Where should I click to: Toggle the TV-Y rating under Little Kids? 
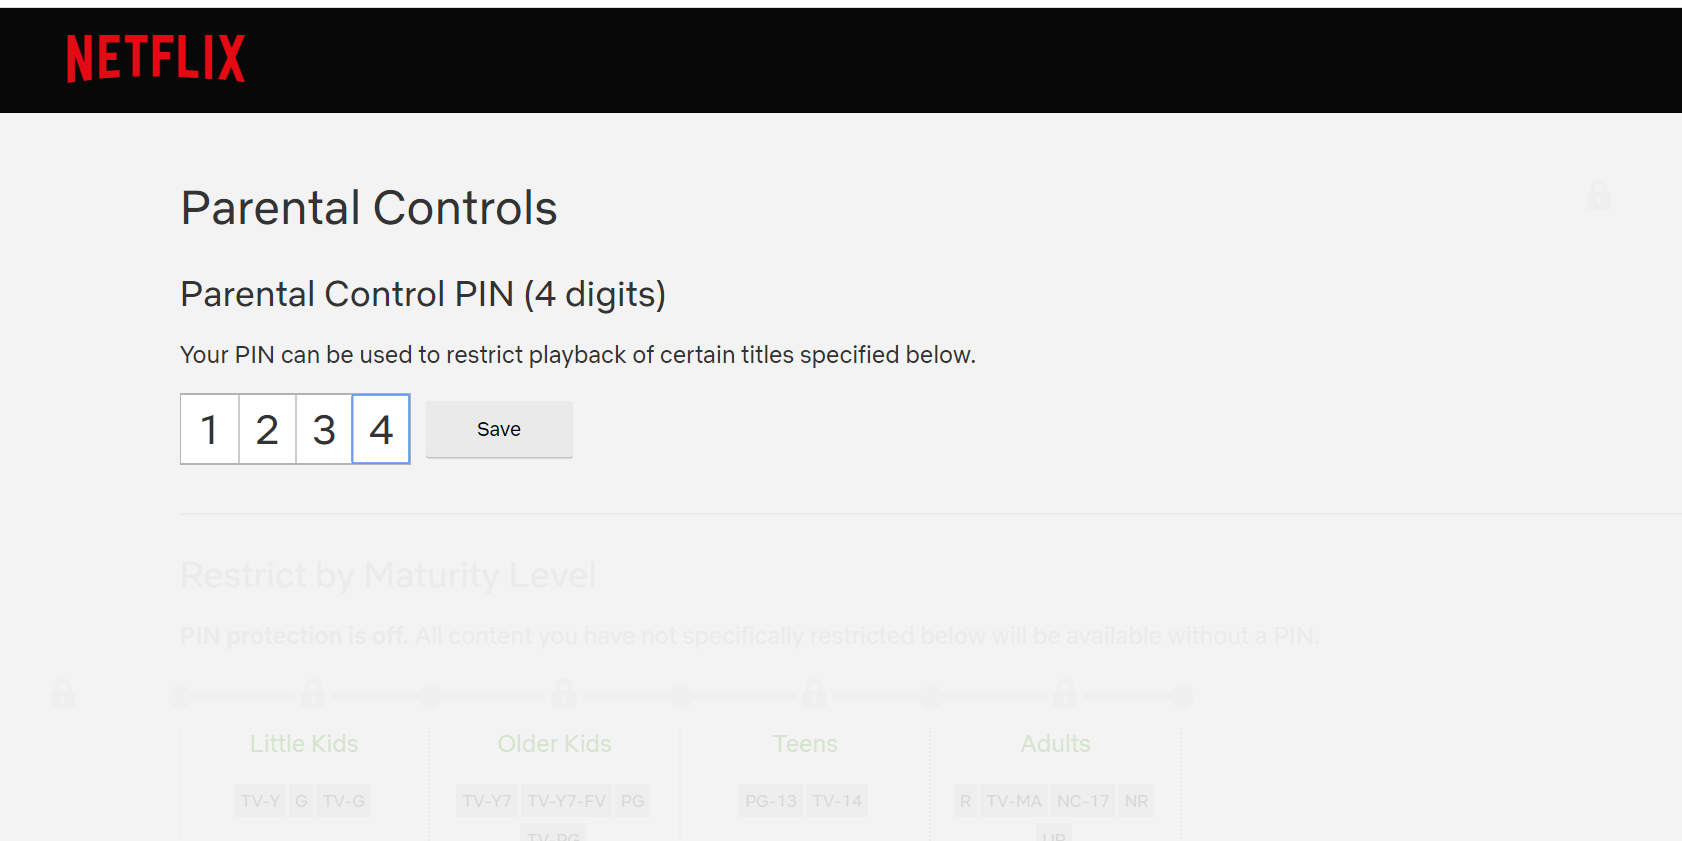click(x=259, y=800)
